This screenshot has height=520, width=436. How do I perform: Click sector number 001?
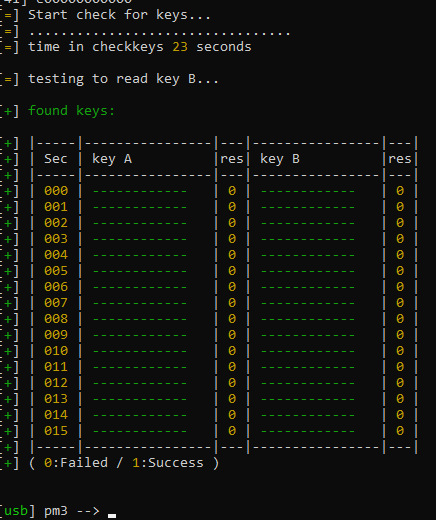coord(56,207)
